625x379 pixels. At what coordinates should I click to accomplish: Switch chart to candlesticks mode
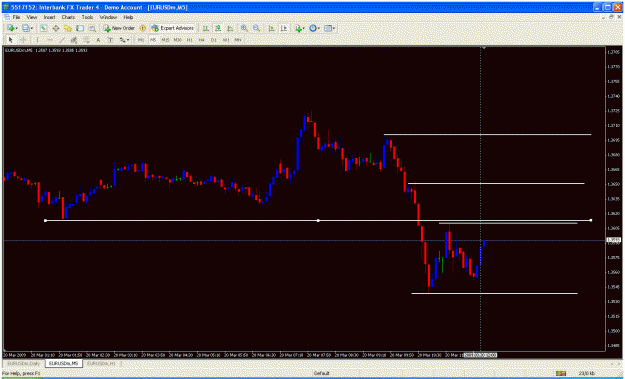tap(218, 28)
